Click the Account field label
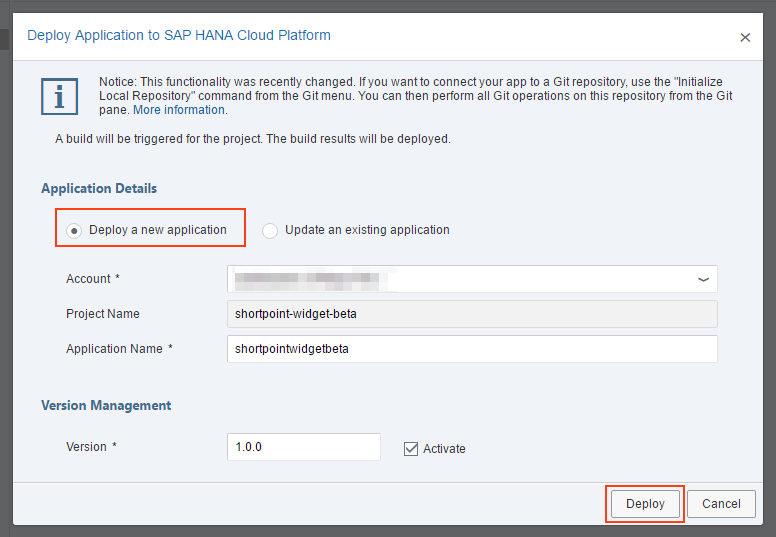 (93, 279)
